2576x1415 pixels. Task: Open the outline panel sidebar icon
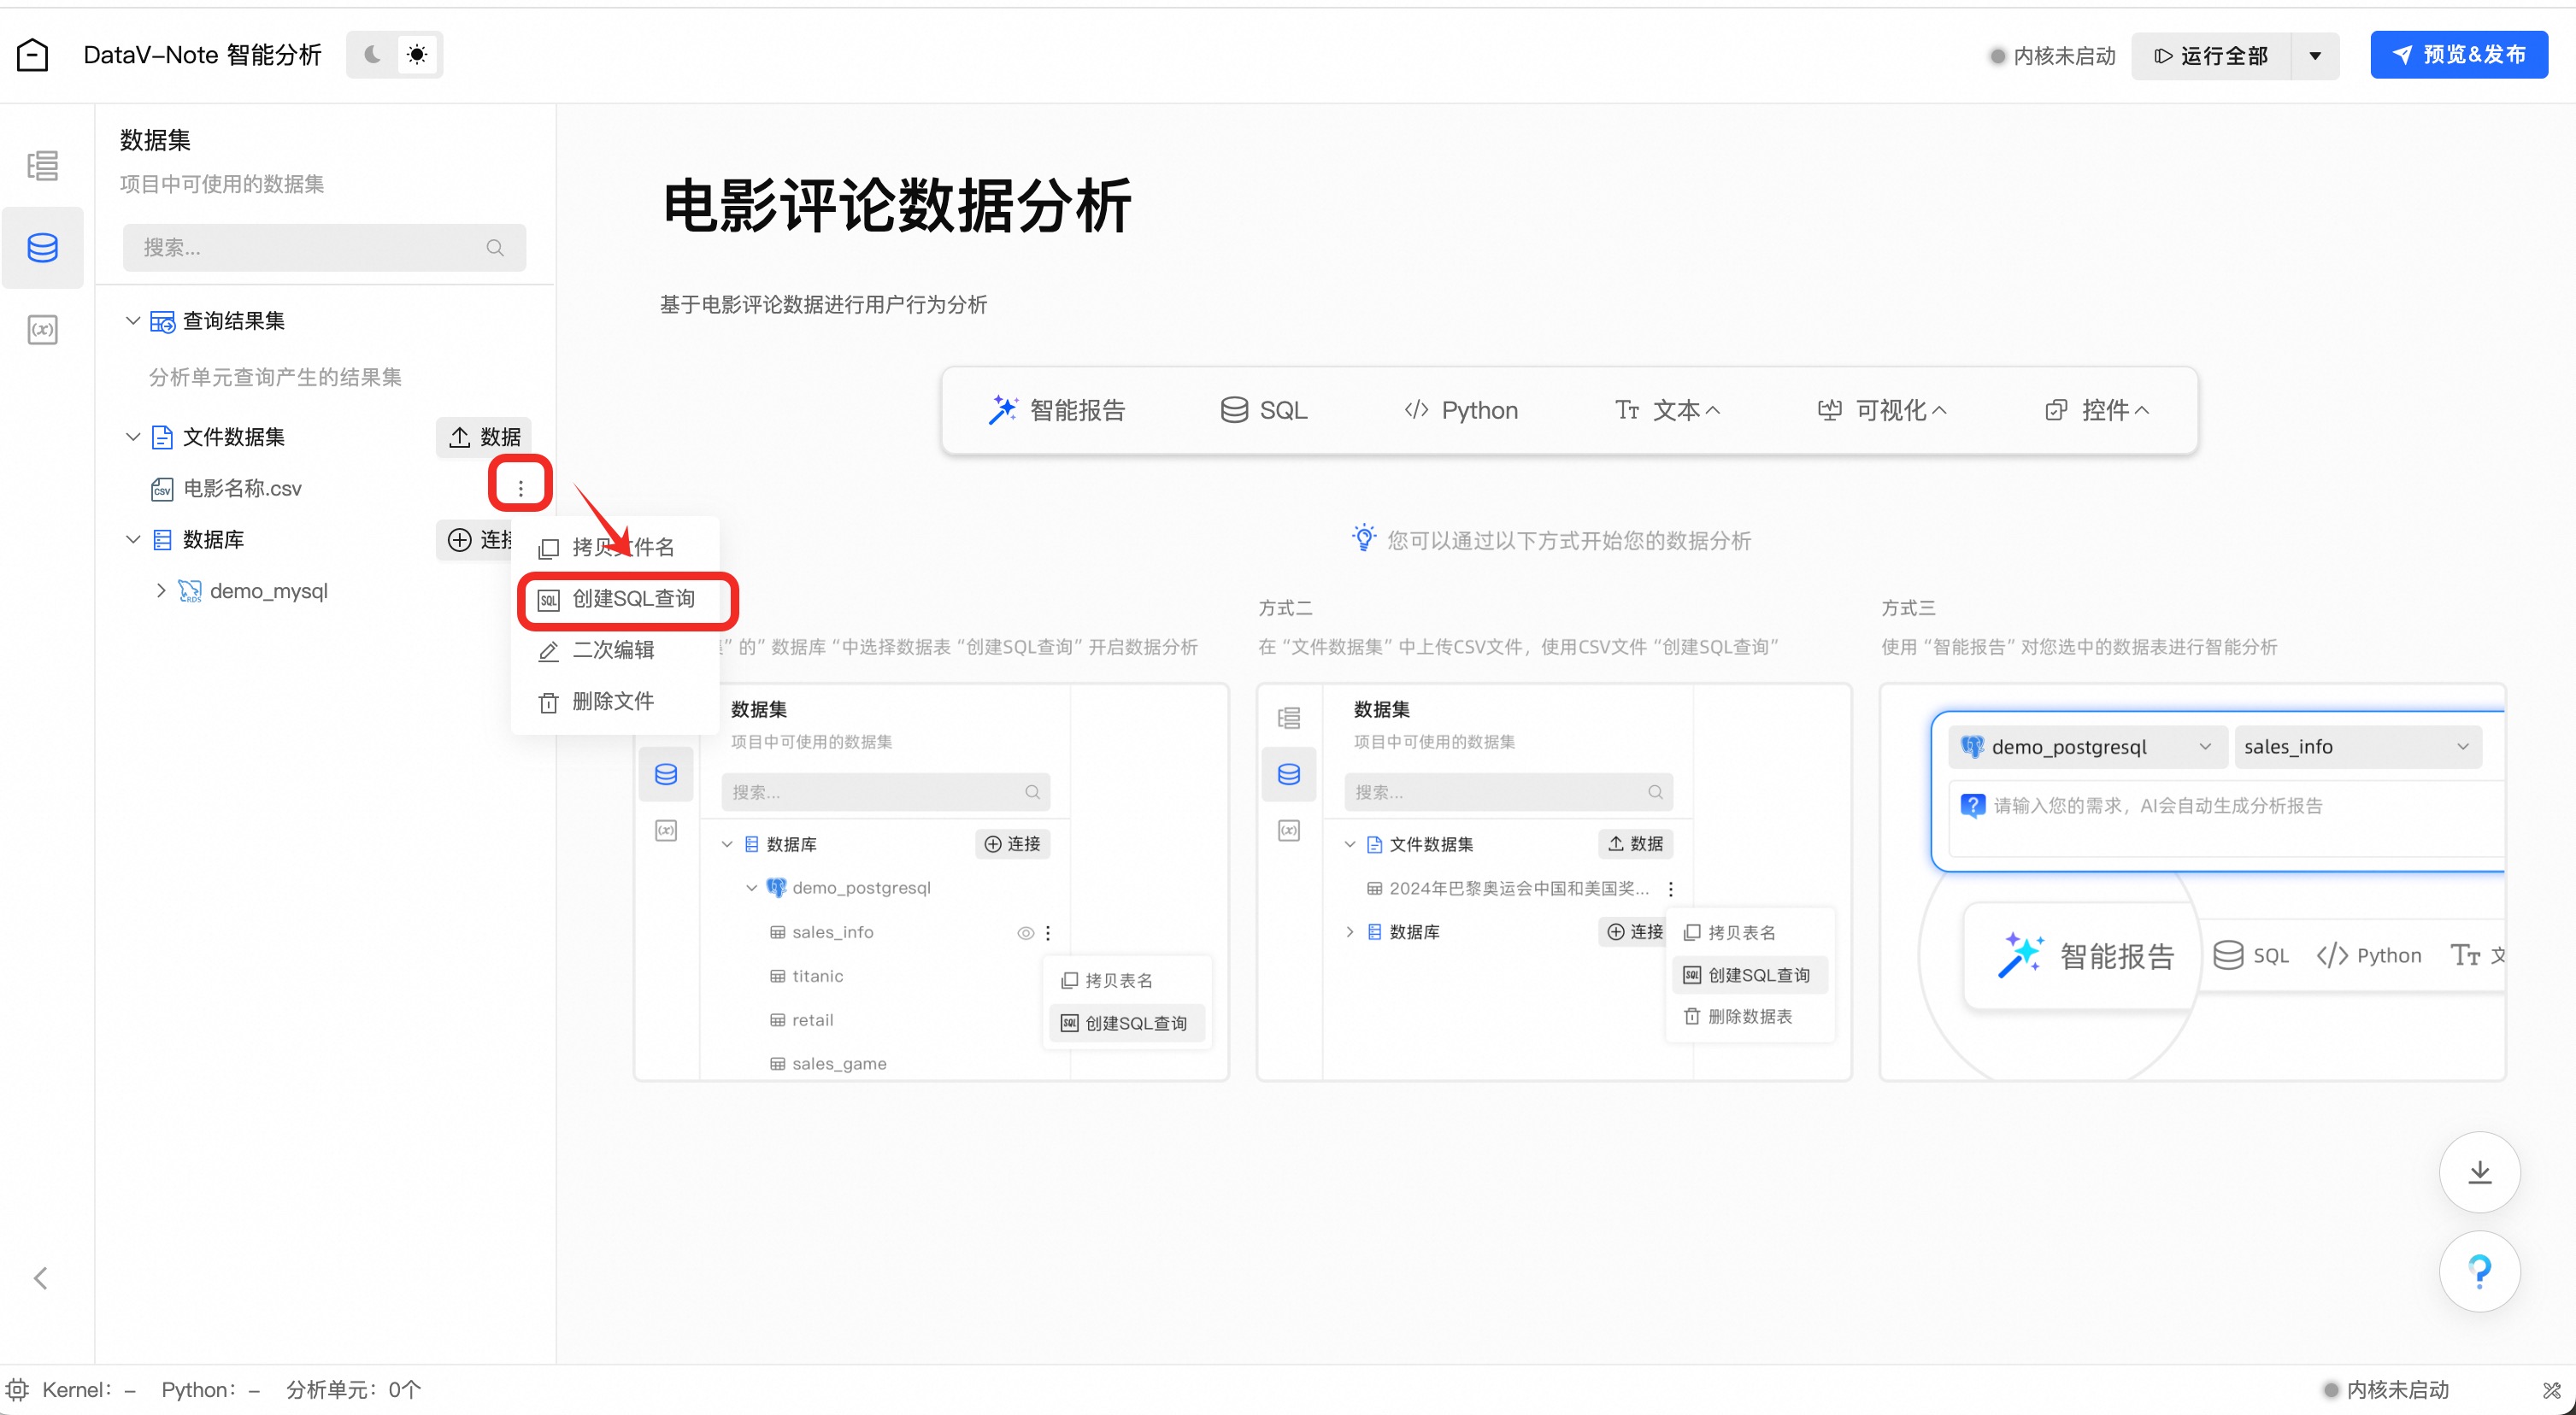click(x=42, y=165)
